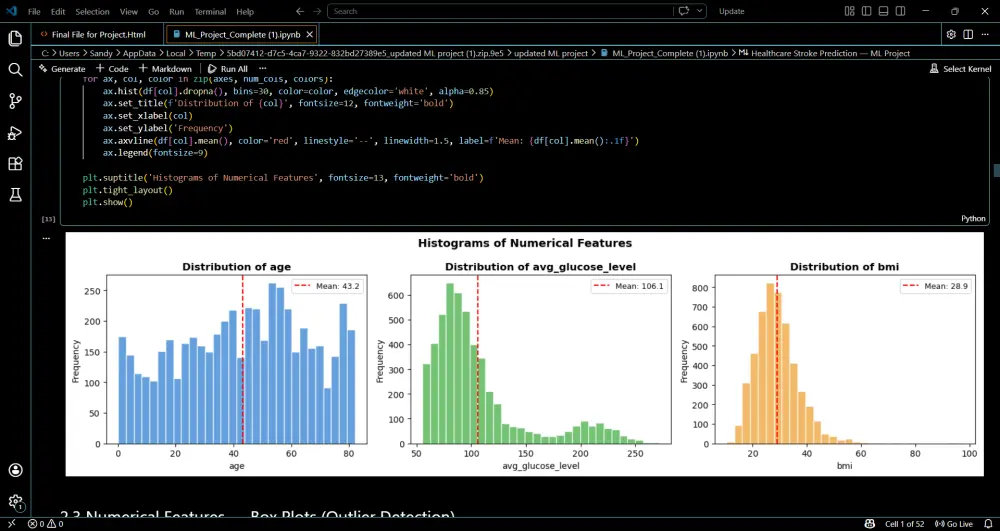Expand the Sandy breadcrumb
The image size is (1000, 531).
pos(100,54)
